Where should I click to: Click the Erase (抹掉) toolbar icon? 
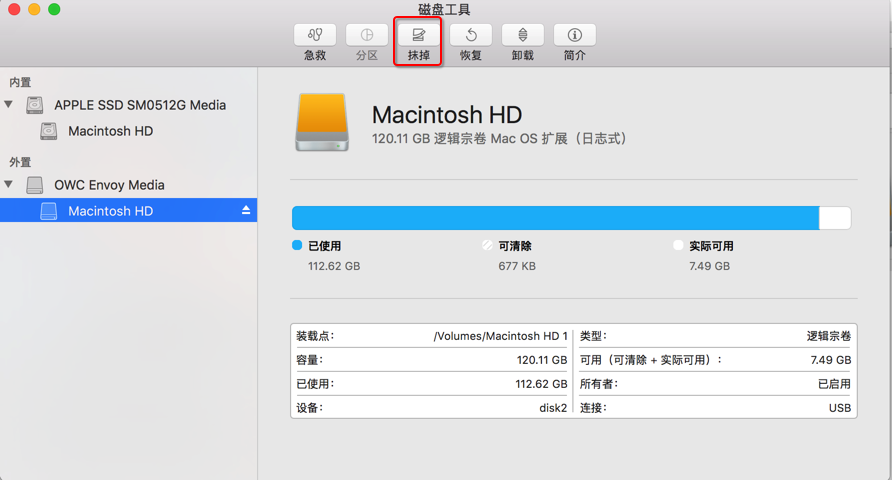point(419,35)
